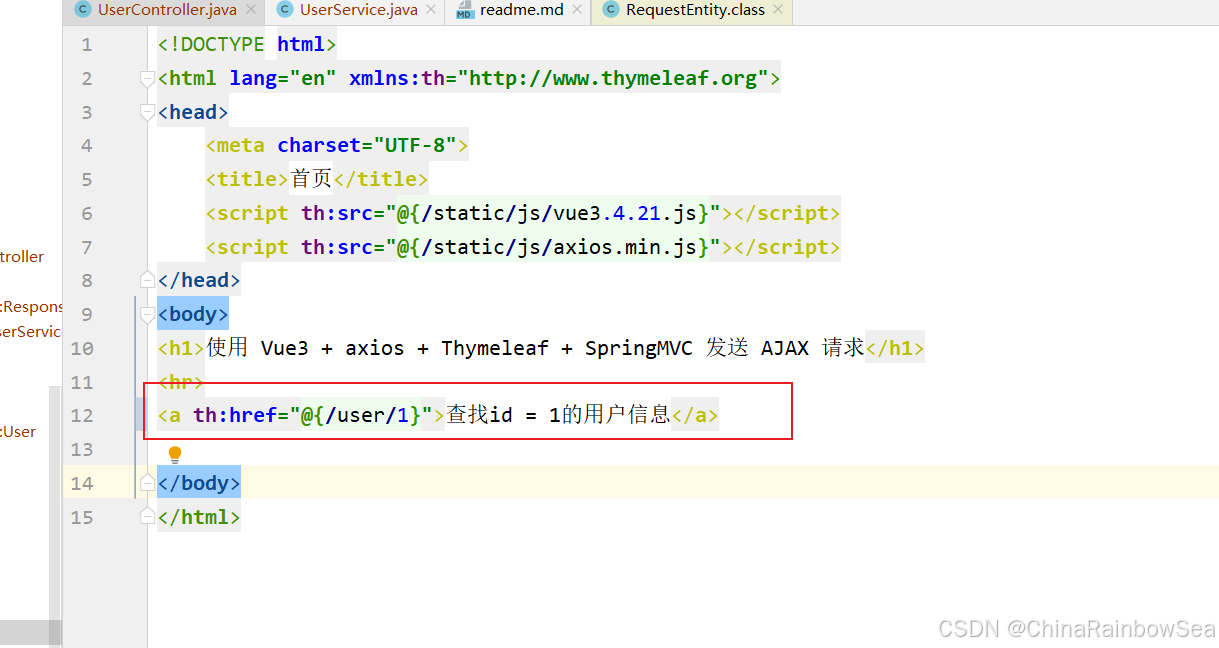Click the RequestEntity.class file icon
The height and width of the screenshot is (648, 1219).
click(611, 10)
